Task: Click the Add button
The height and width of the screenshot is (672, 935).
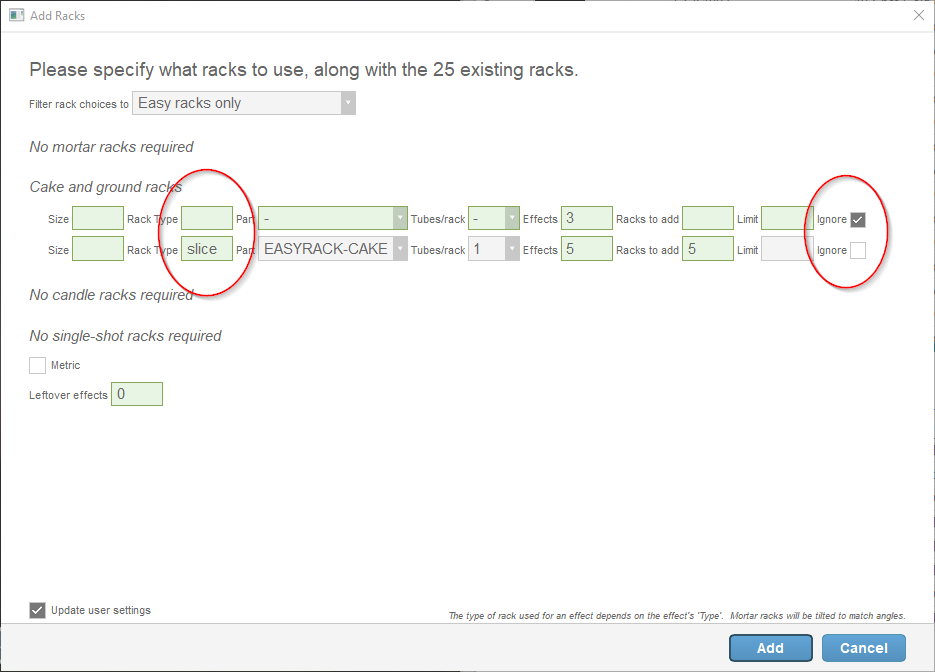Action: pyautogui.click(x=770, y=647)
